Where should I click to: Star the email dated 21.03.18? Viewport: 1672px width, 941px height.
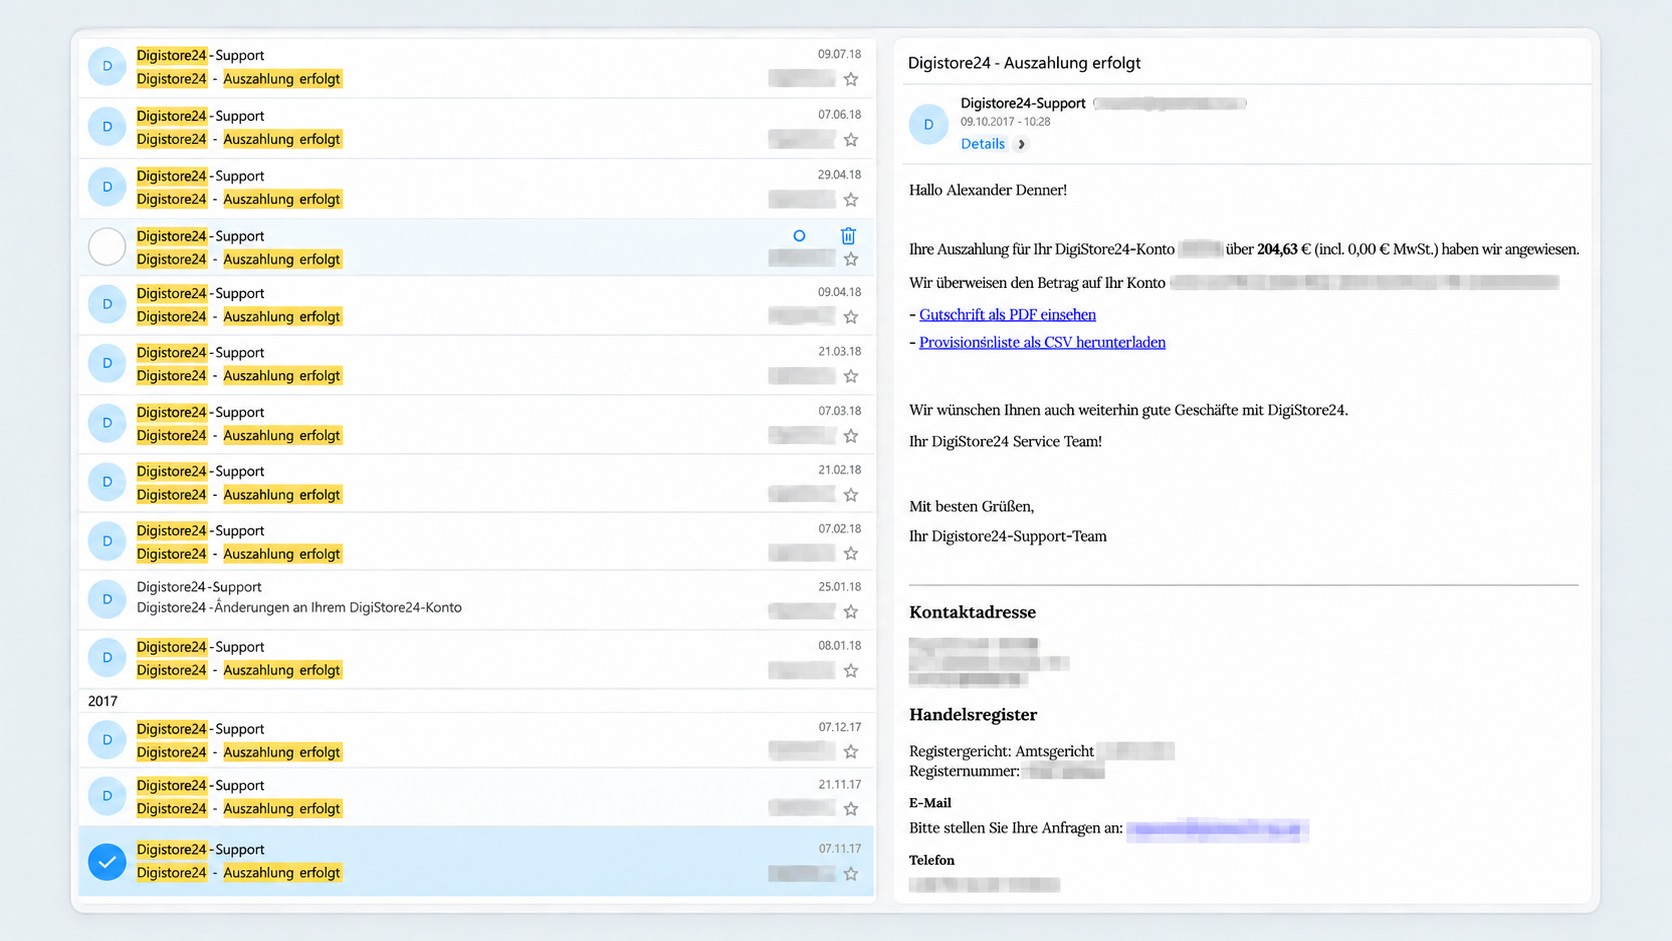coord(851,376)
